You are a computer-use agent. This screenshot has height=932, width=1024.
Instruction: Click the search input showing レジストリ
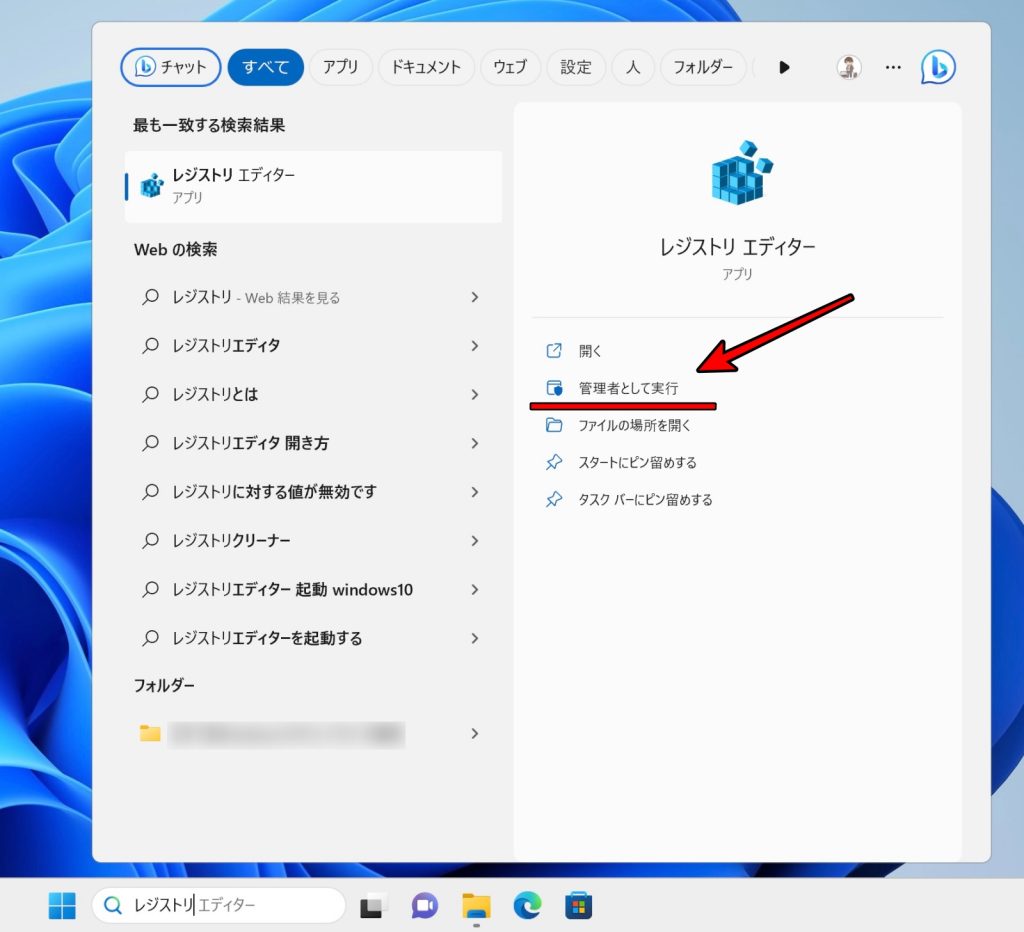click(220, 905)
